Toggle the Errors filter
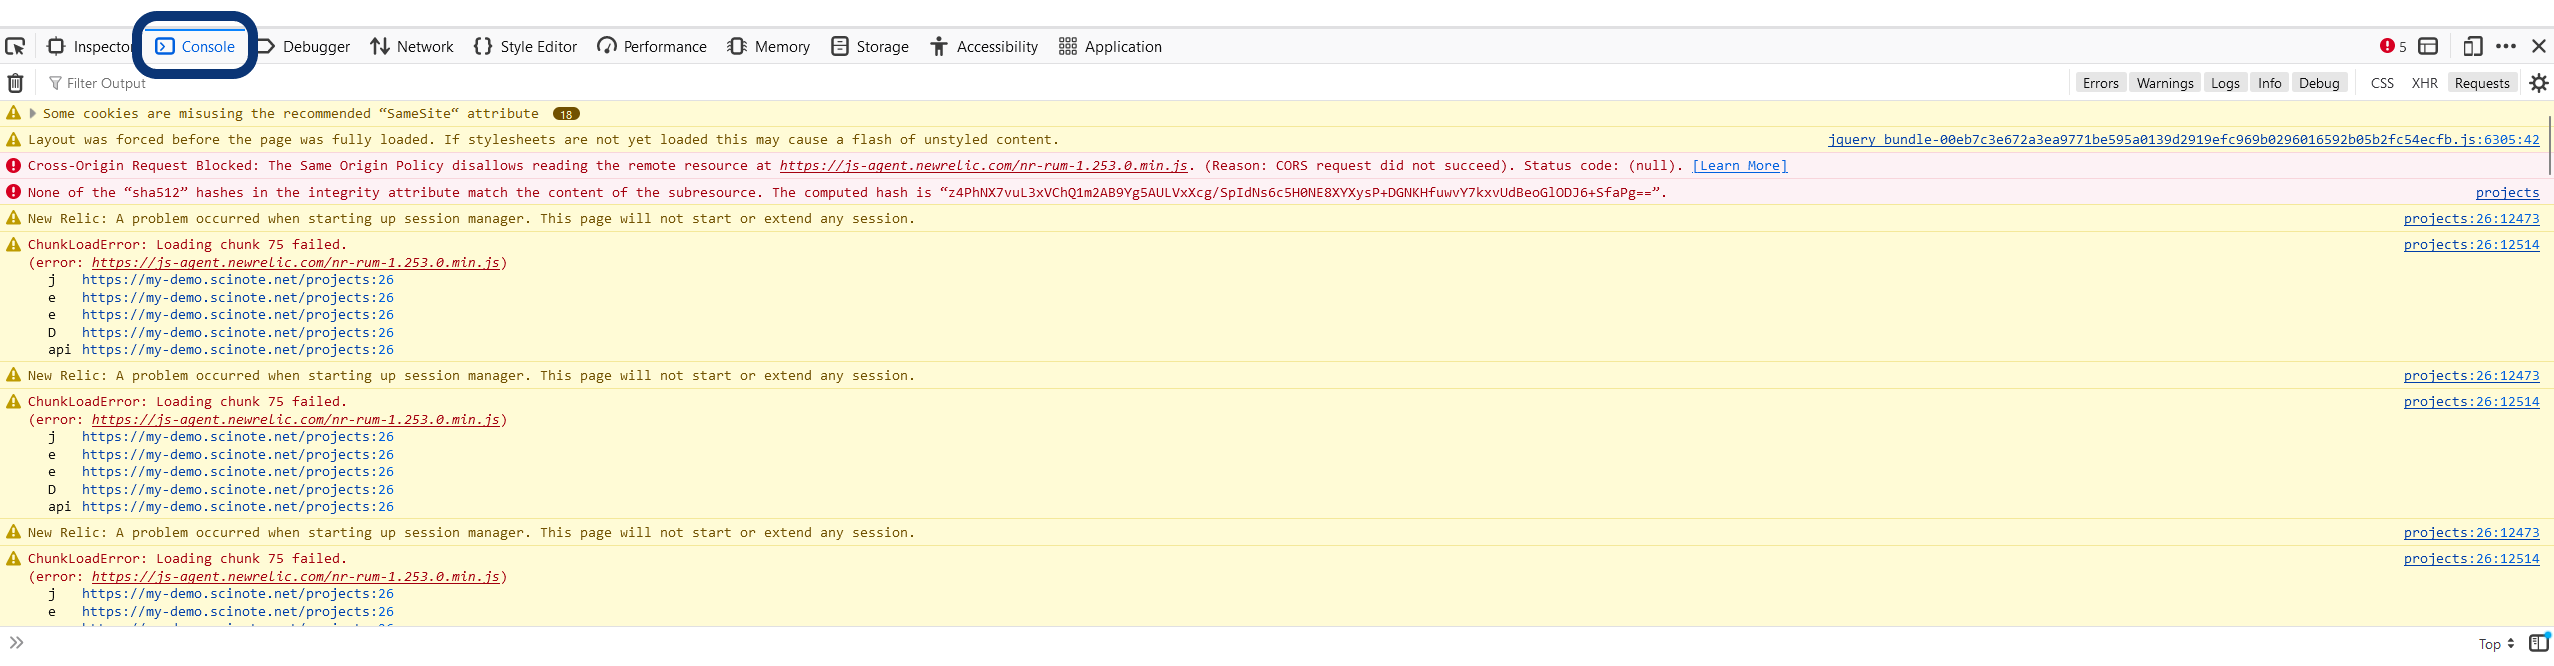 click(2101, 83)
